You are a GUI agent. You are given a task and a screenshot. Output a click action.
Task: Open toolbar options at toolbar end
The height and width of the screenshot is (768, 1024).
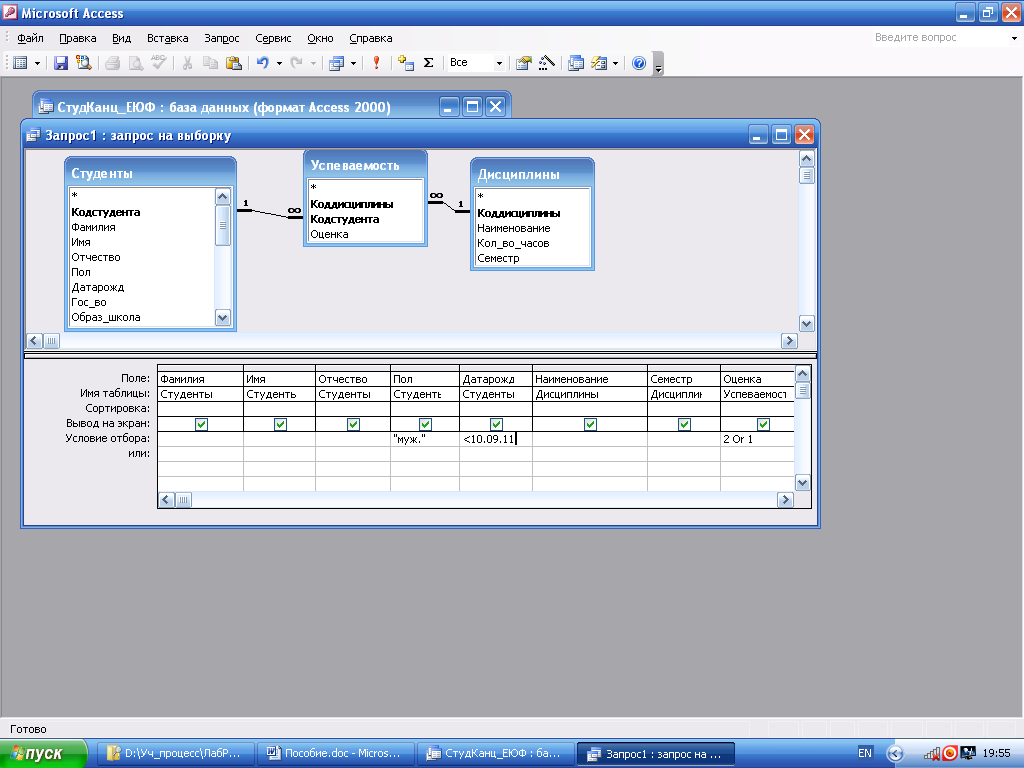point(658,64)
